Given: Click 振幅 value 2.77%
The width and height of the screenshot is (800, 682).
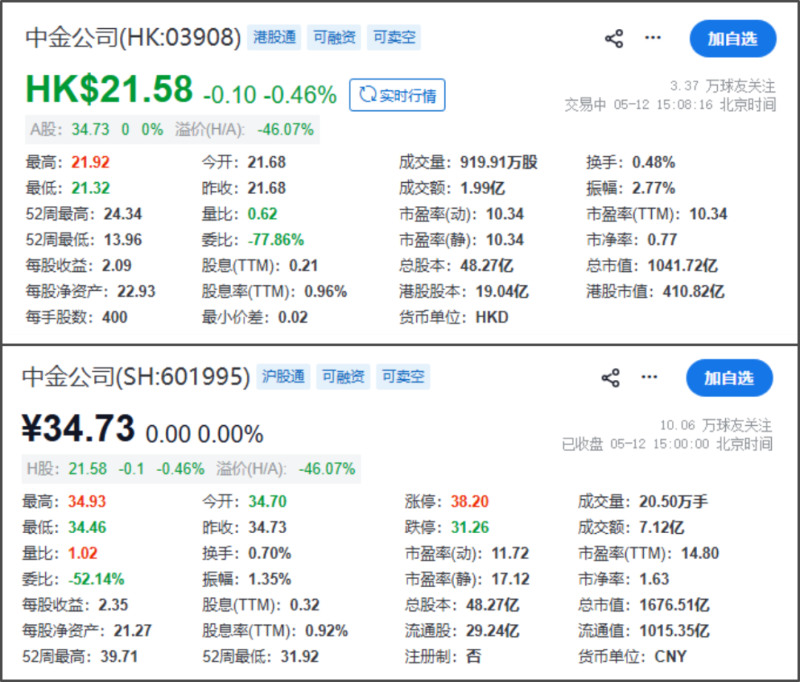Looking at the screenshot, I should point(654,188).
